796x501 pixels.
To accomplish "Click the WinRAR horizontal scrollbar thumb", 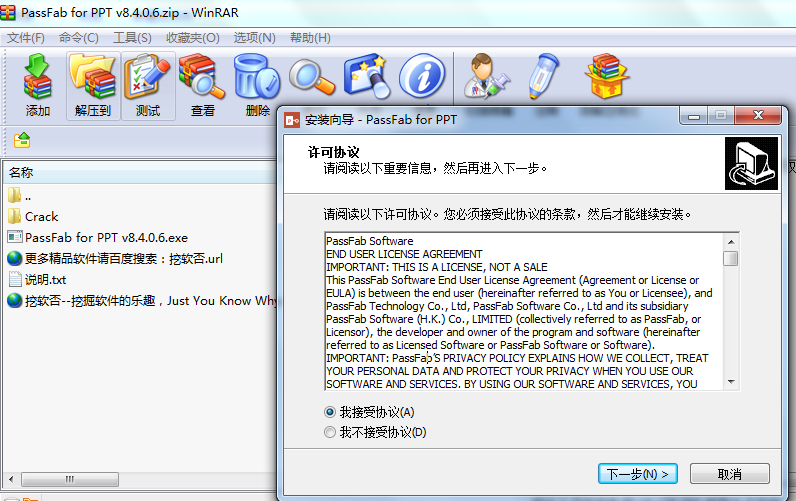I will point(70,479).
